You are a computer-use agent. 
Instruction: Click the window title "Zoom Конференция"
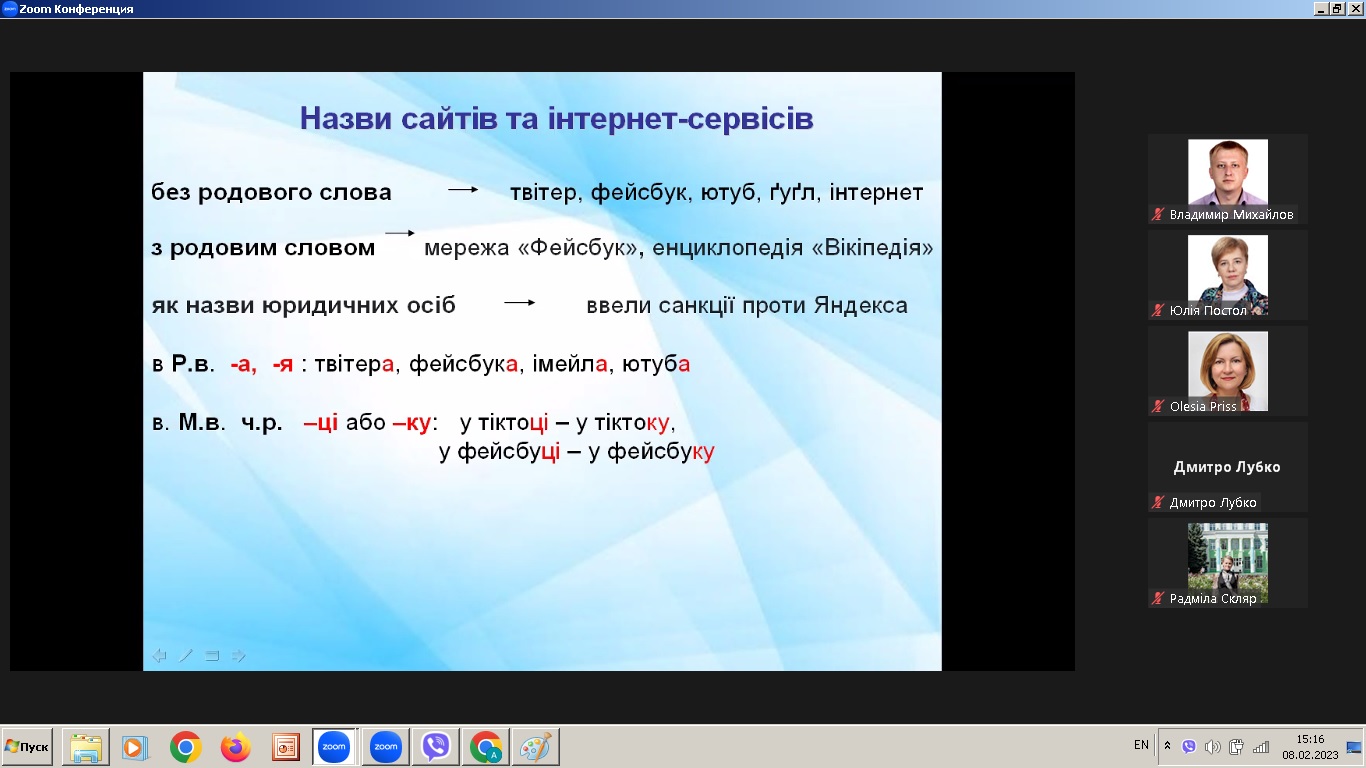tap(76, 9)
